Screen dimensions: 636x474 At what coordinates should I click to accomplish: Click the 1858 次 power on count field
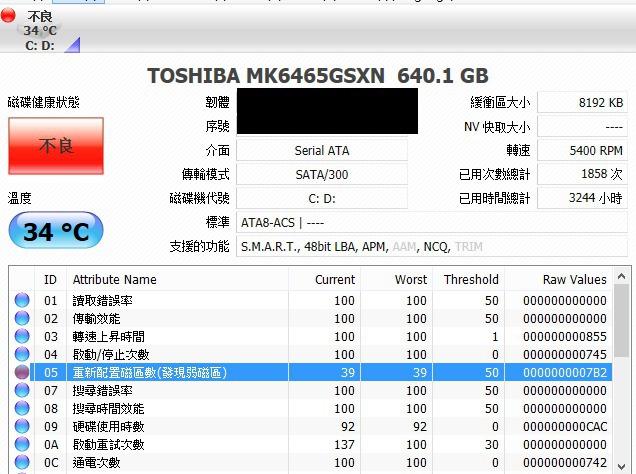coord(582,174)
